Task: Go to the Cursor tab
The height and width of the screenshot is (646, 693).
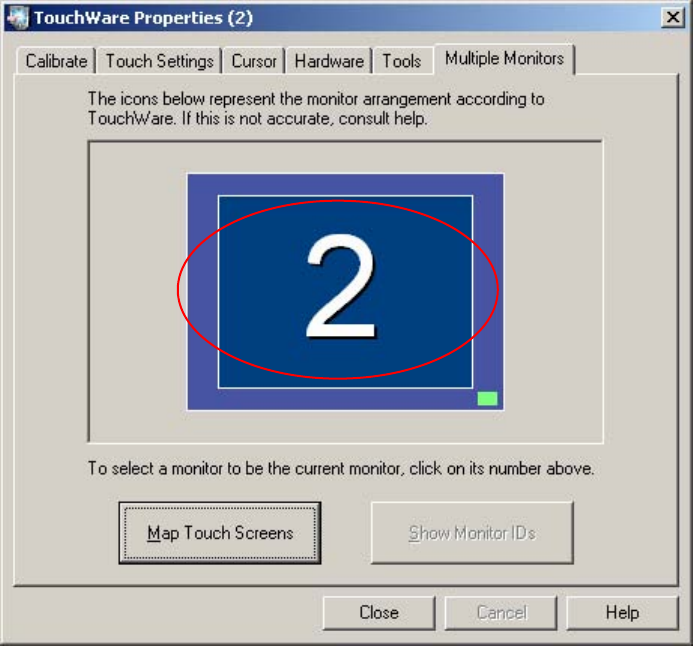Action: (x=254, y=61)
